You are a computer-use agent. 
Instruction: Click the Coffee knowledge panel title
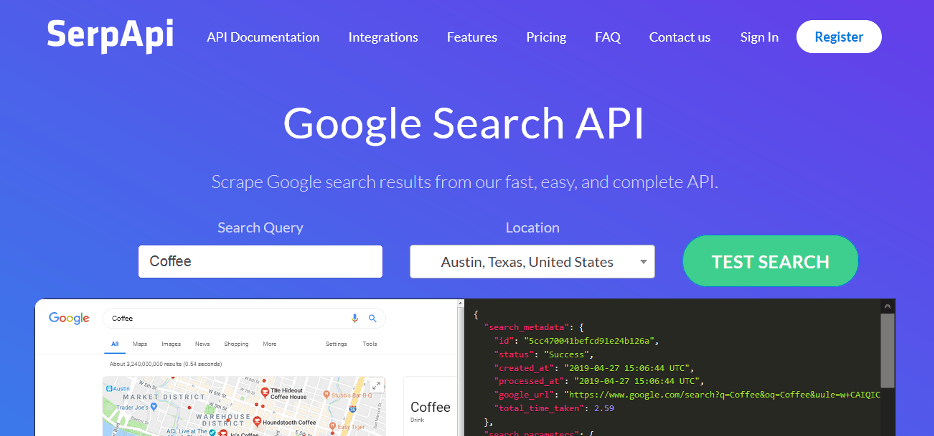coord(430,407)
